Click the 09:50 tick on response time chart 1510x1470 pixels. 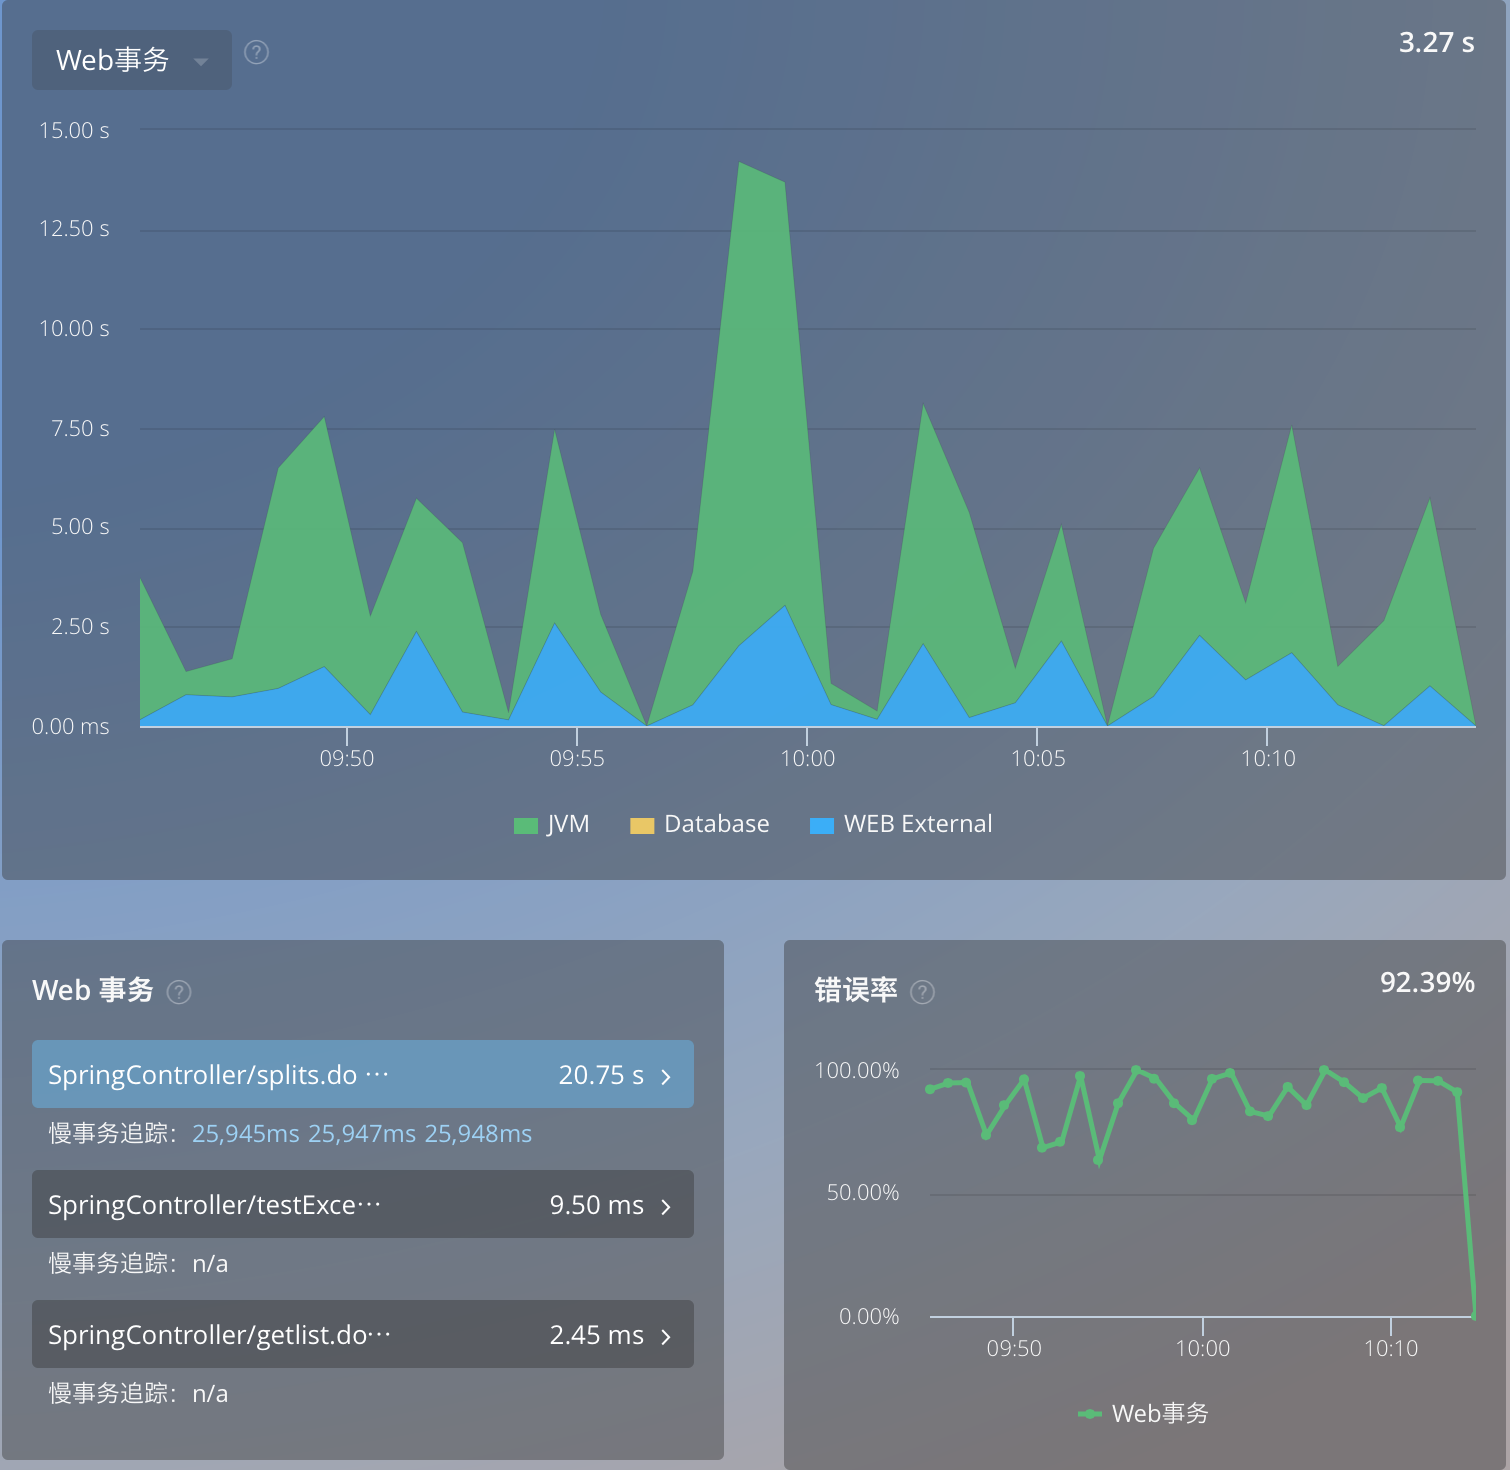click(347, 758)
